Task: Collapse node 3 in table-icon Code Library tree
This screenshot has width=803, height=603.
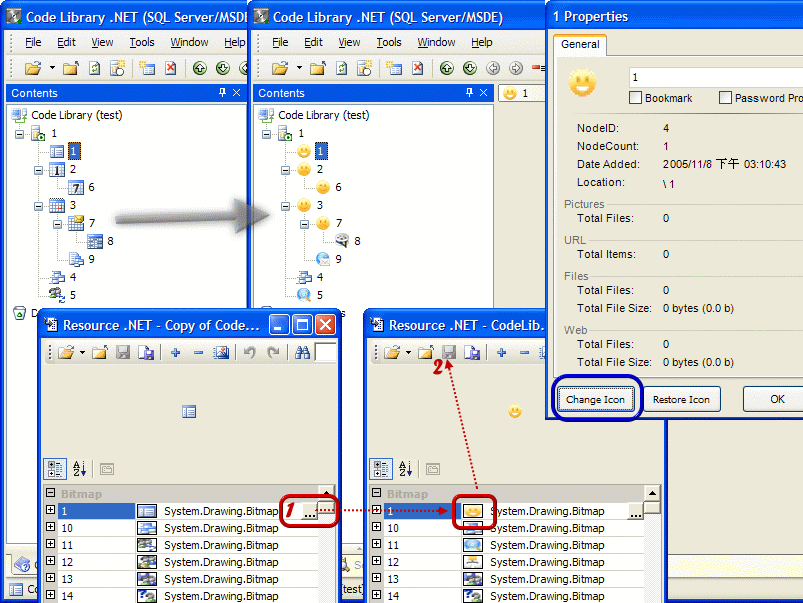Action: click(38, 206)
